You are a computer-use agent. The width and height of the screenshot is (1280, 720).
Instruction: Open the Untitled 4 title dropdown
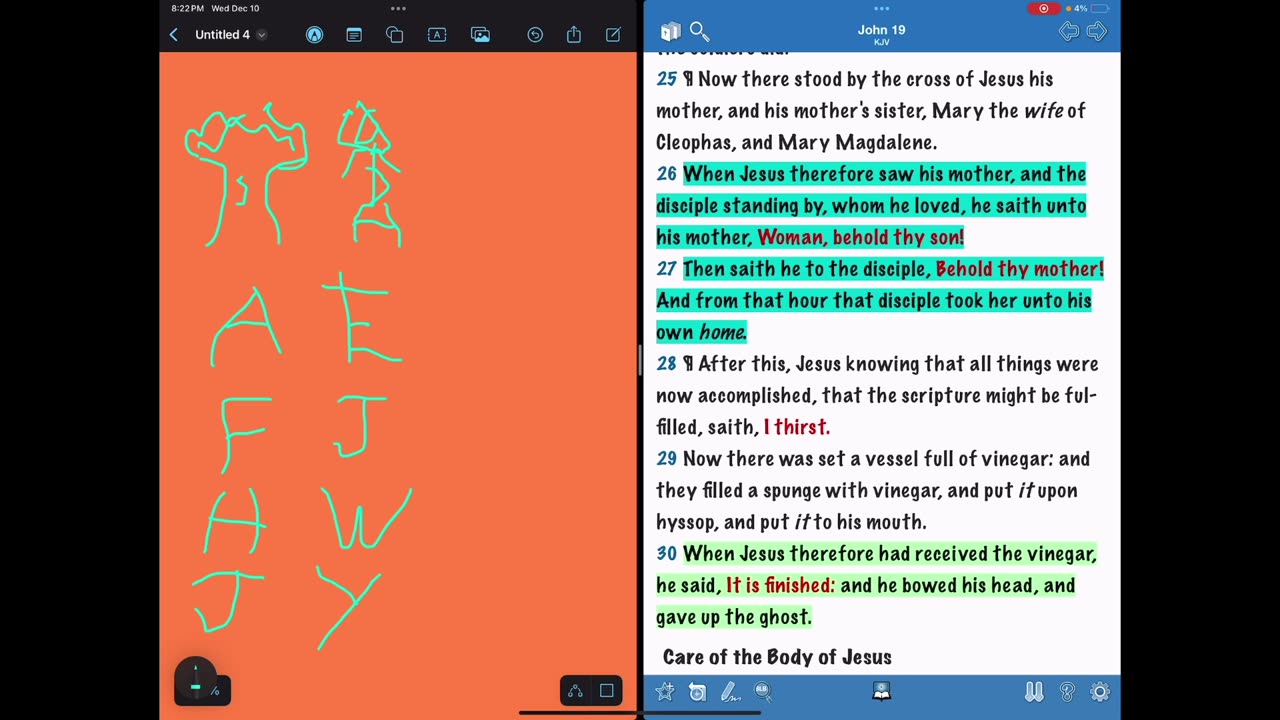click(x=261, y=35)
